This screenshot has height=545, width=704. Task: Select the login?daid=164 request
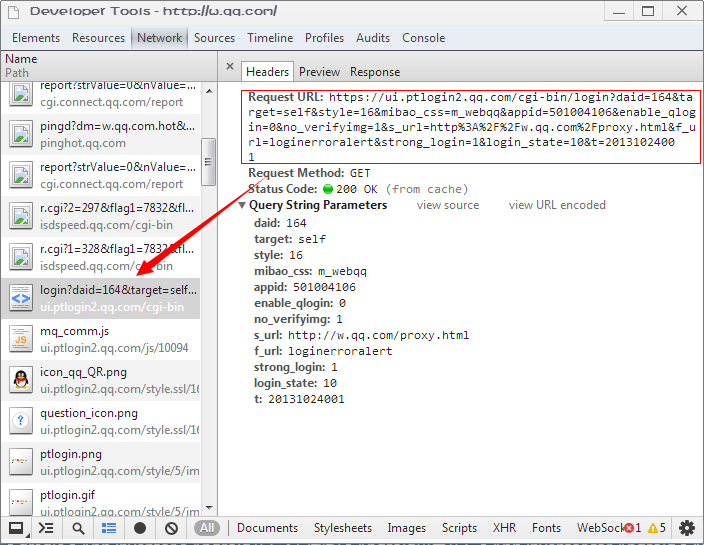pos(101,299)
